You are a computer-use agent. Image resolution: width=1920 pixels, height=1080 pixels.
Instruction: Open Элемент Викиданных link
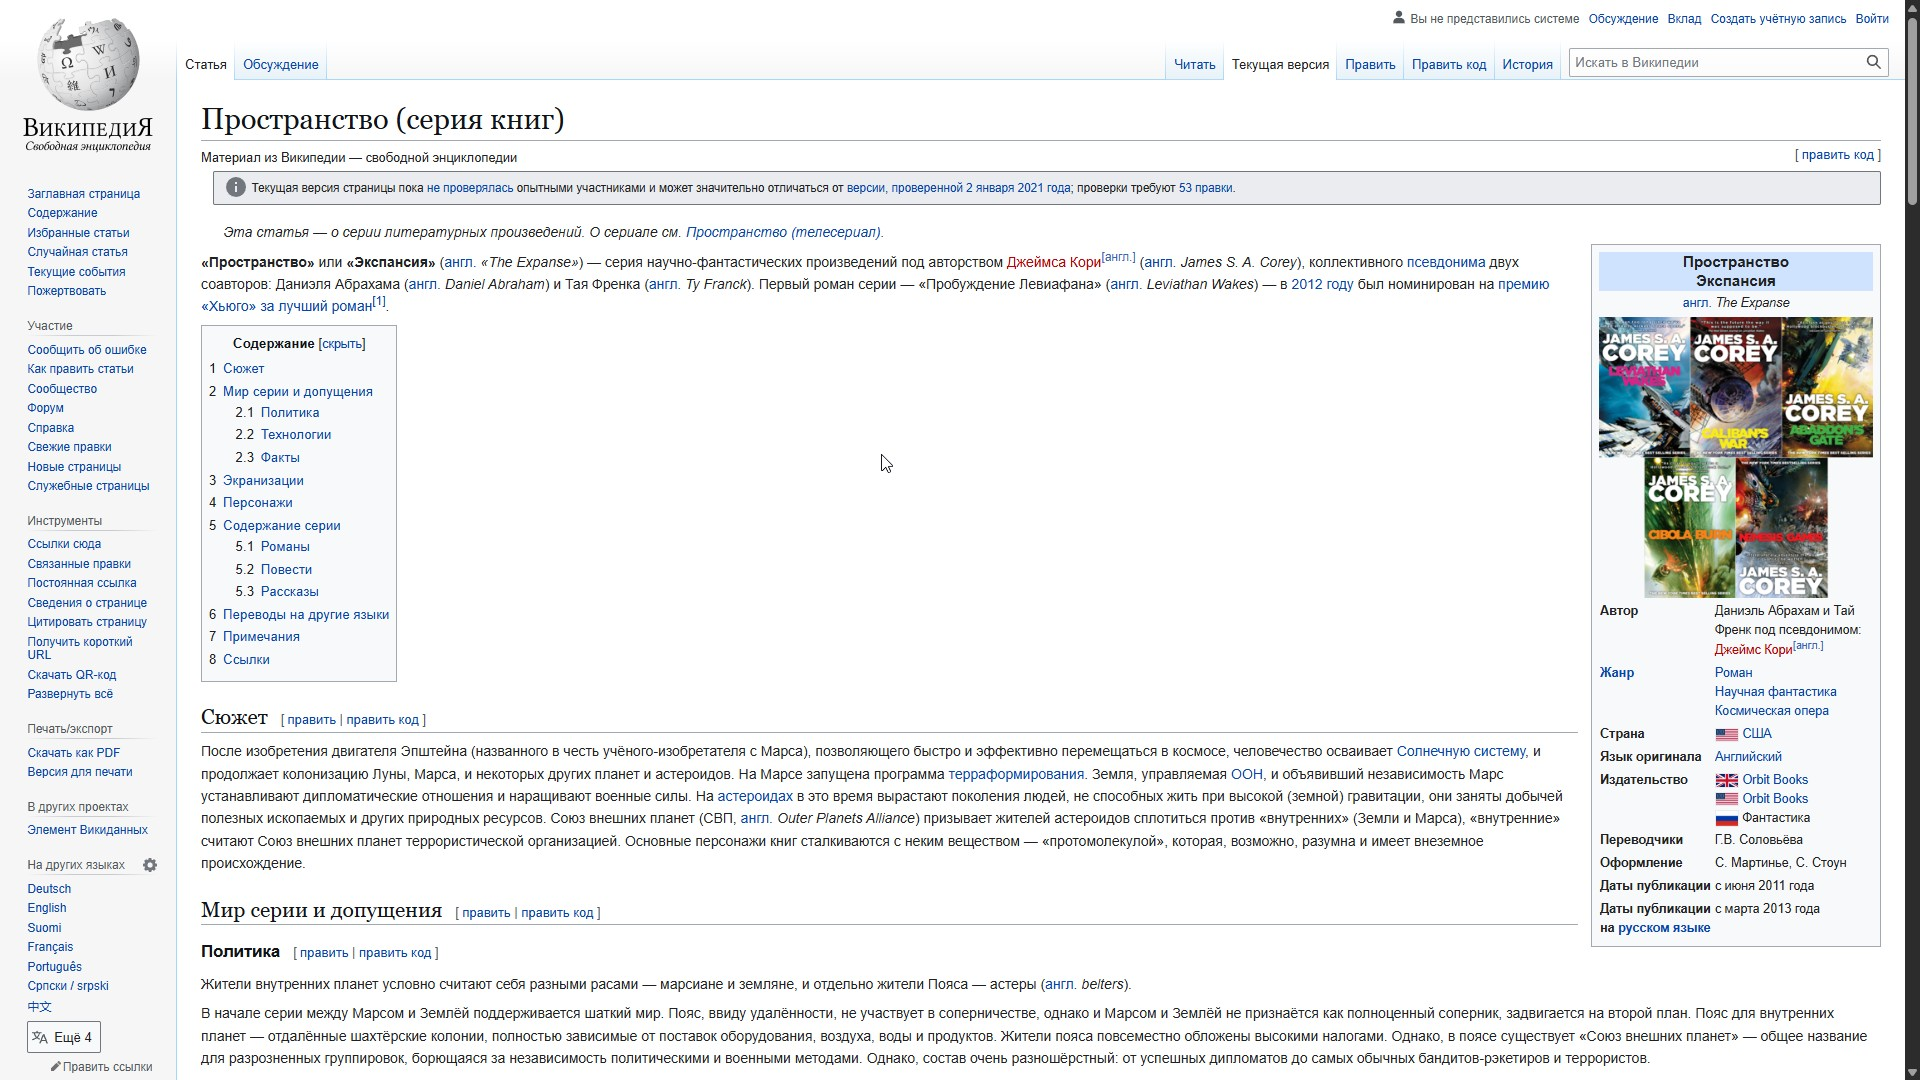(87, 830)
